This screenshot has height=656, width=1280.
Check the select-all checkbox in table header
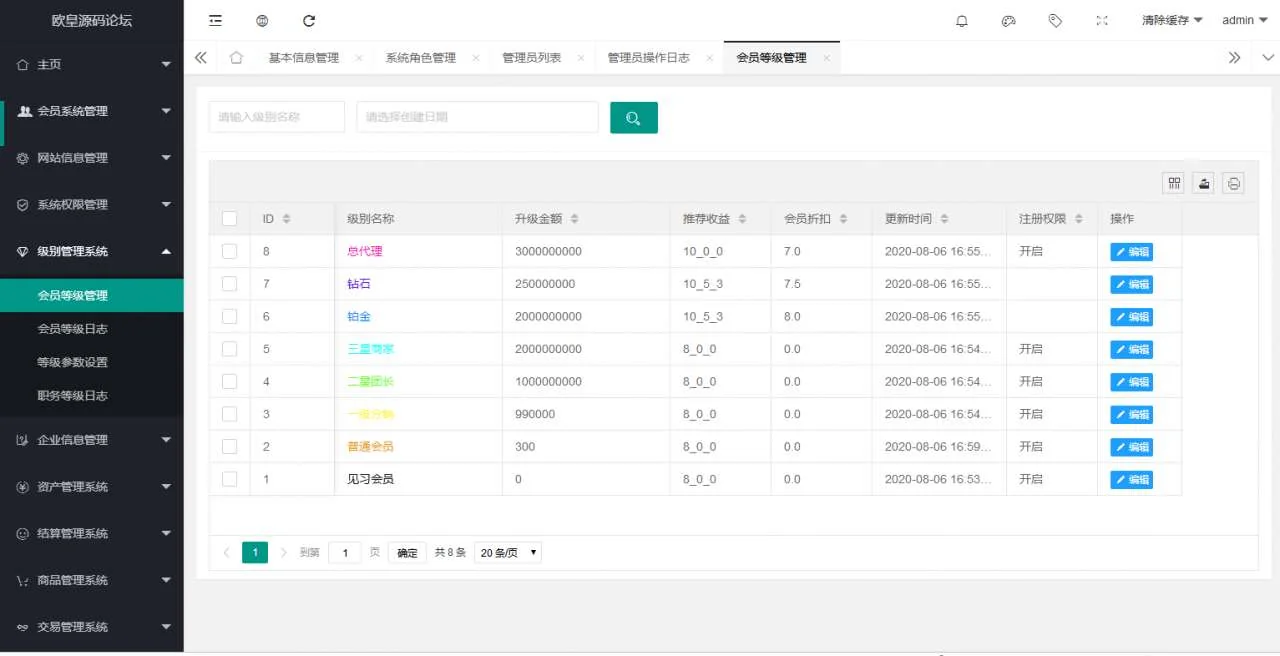pos(230,219)
